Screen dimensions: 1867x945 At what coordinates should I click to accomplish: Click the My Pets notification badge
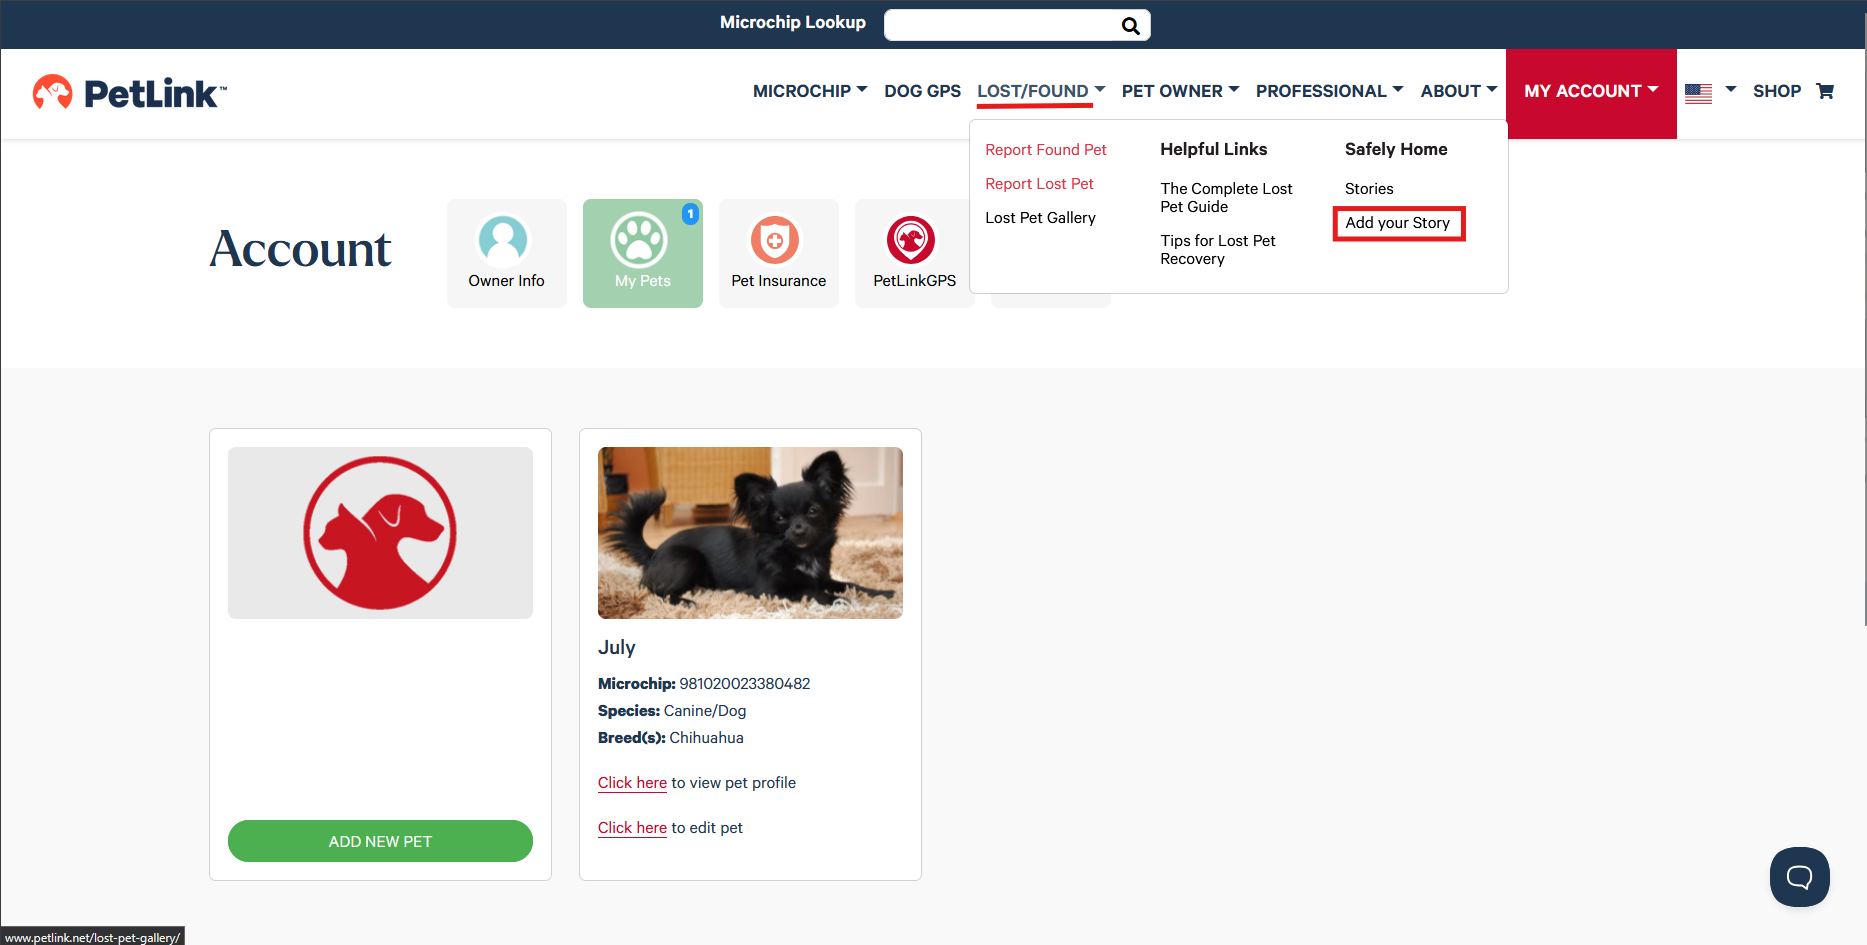pyautogui.click(x=690, y=214)
